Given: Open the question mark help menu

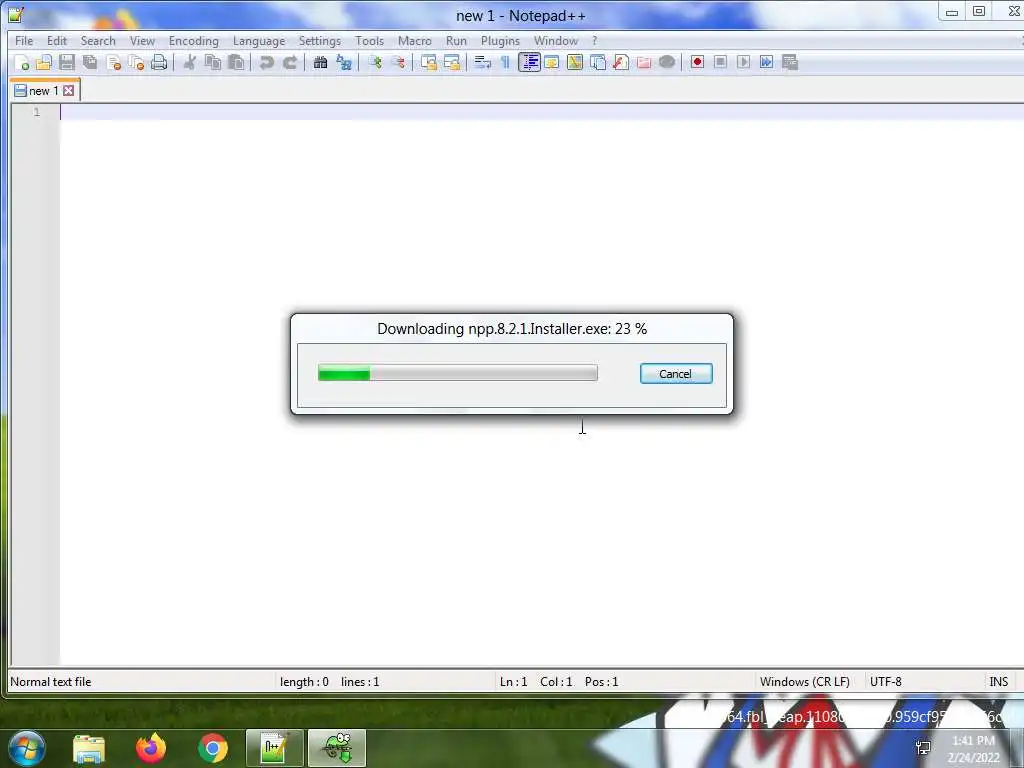Looking at the screenshot, I should [x=594, y=40].
